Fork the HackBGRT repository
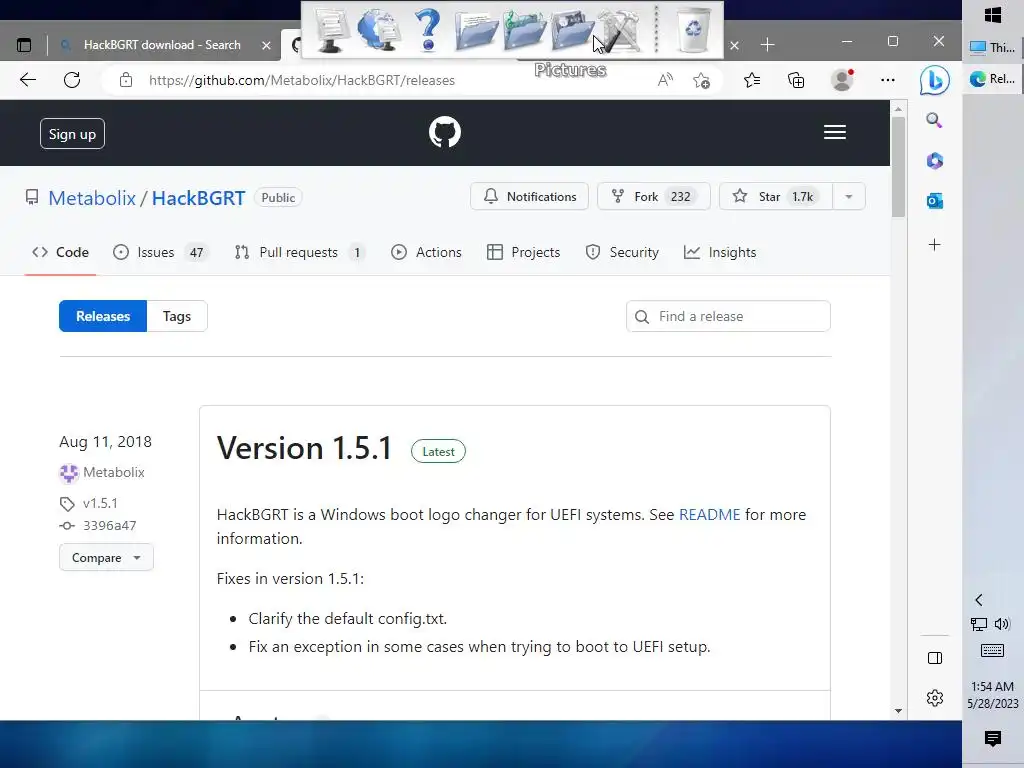The width and height of the screenshot is (1024, 768). pos(654,197)
